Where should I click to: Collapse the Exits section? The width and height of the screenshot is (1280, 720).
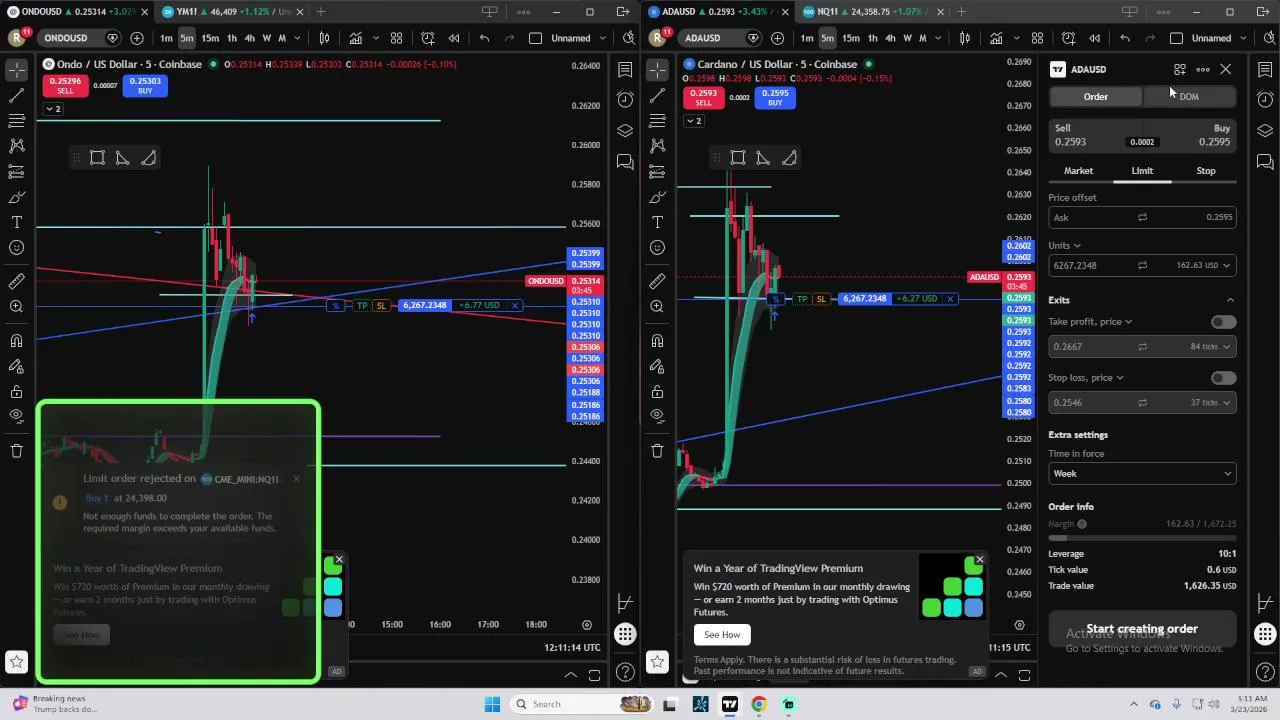(1230, 300)
